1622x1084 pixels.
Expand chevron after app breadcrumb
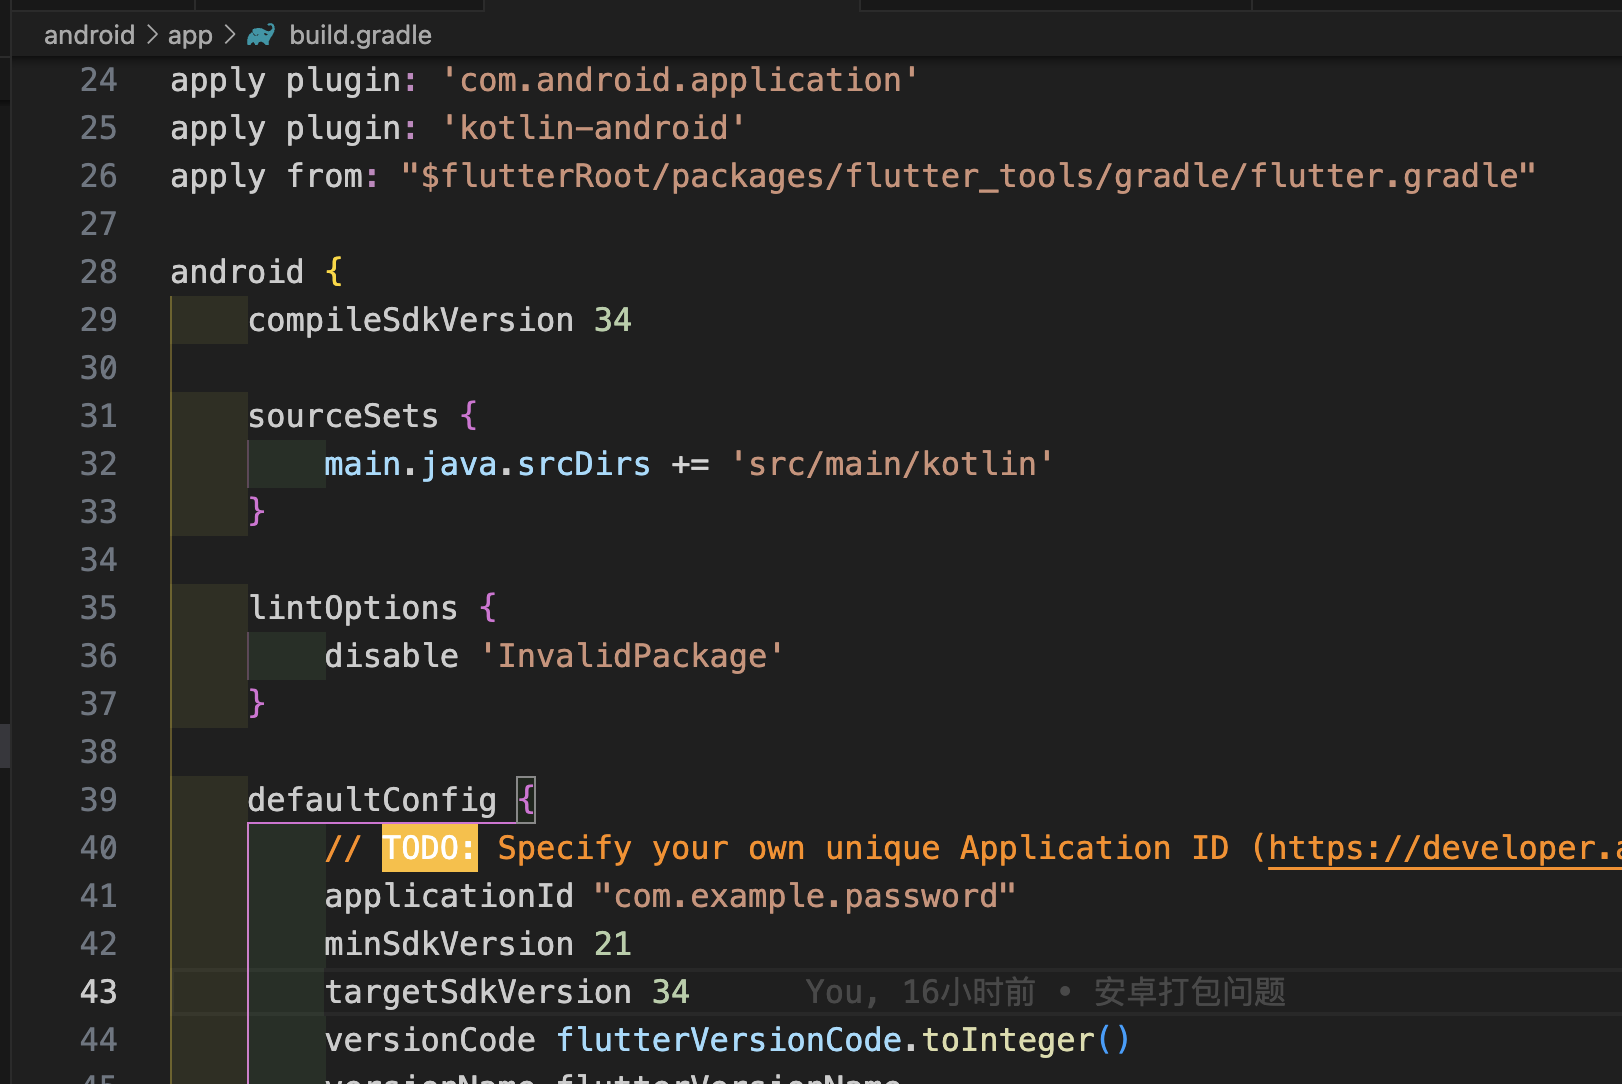click(230, 35)
